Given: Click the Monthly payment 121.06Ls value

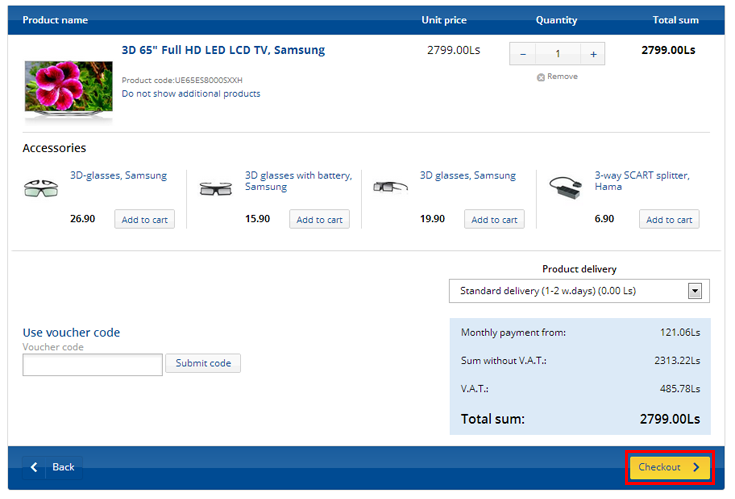Looking at the screenshot, I should (680, 333).
